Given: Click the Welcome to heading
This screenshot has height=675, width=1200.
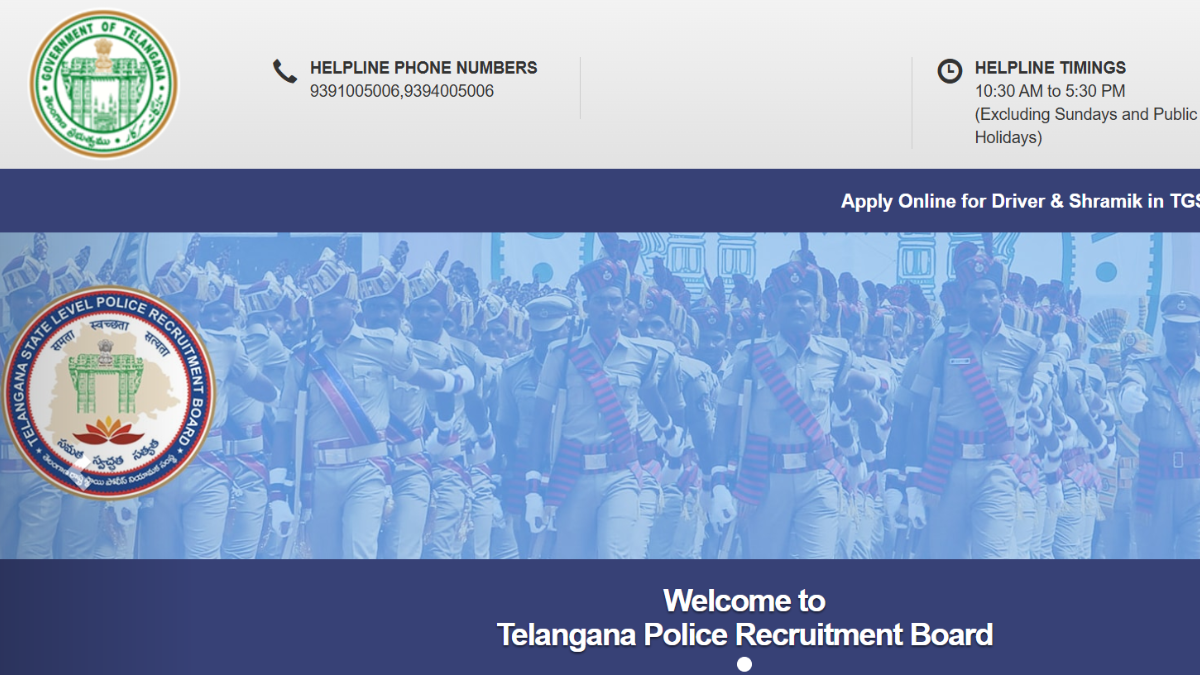Looking at the screenshot, I should point(744,600).
